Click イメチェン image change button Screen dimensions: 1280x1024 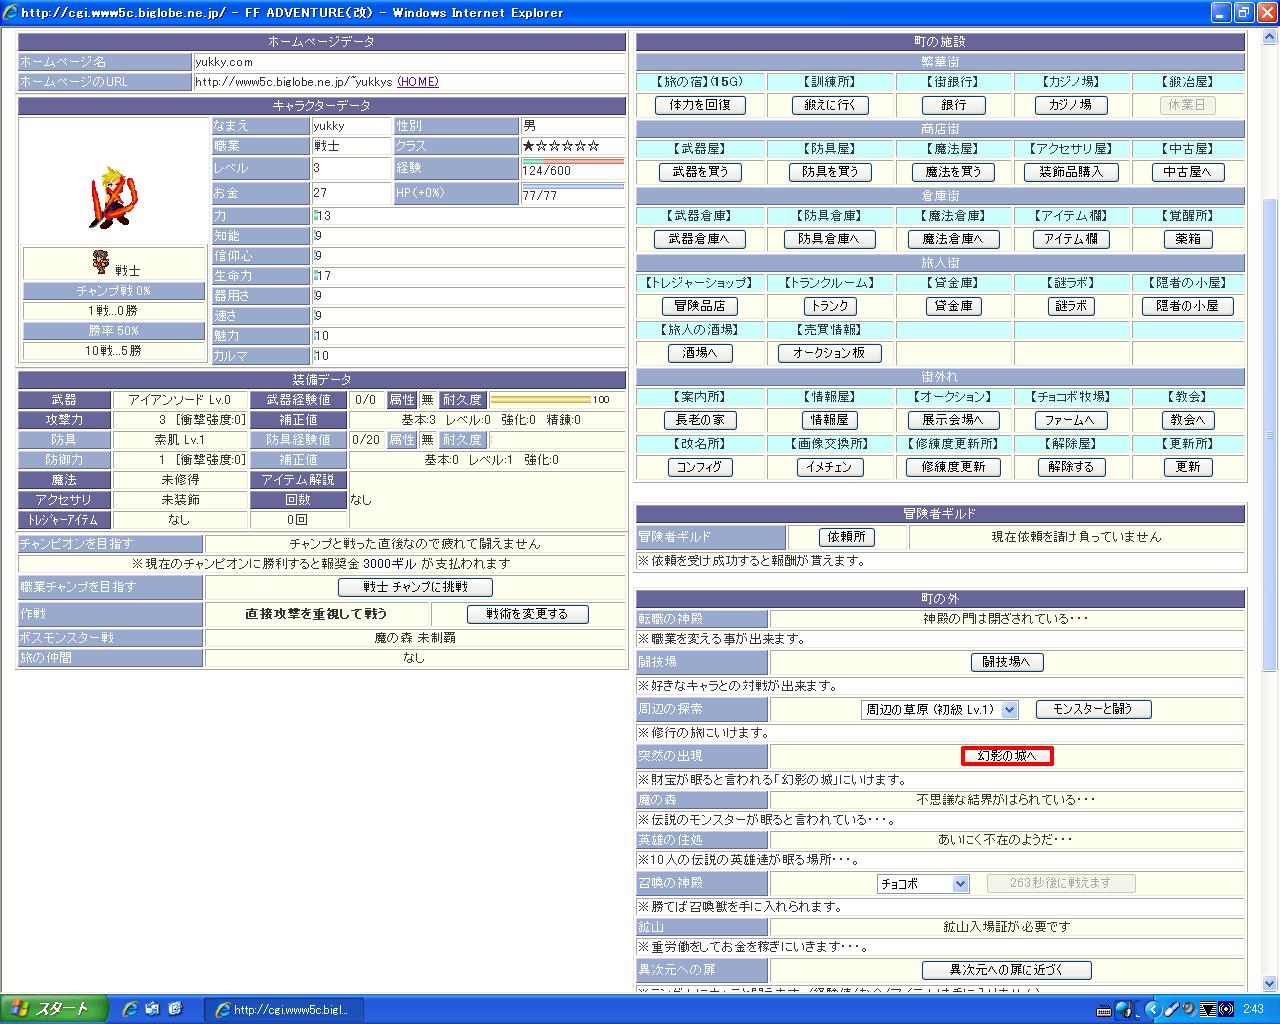[830, 467]
